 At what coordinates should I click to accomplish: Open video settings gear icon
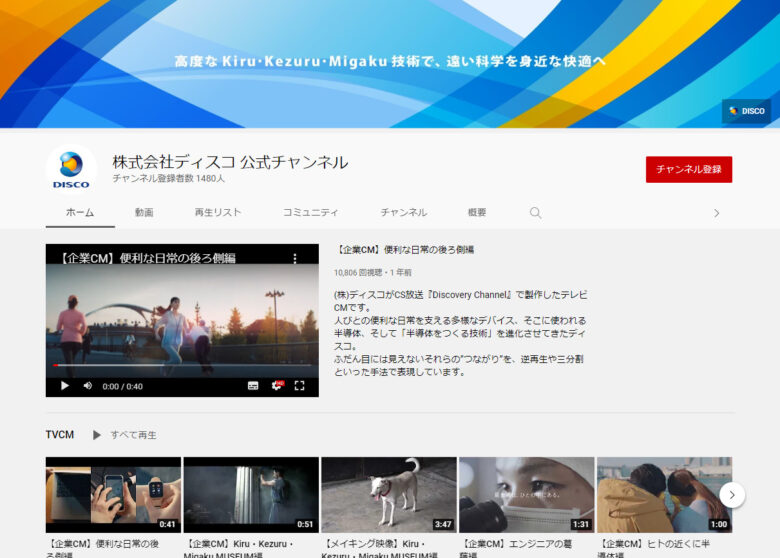(277, 385)
